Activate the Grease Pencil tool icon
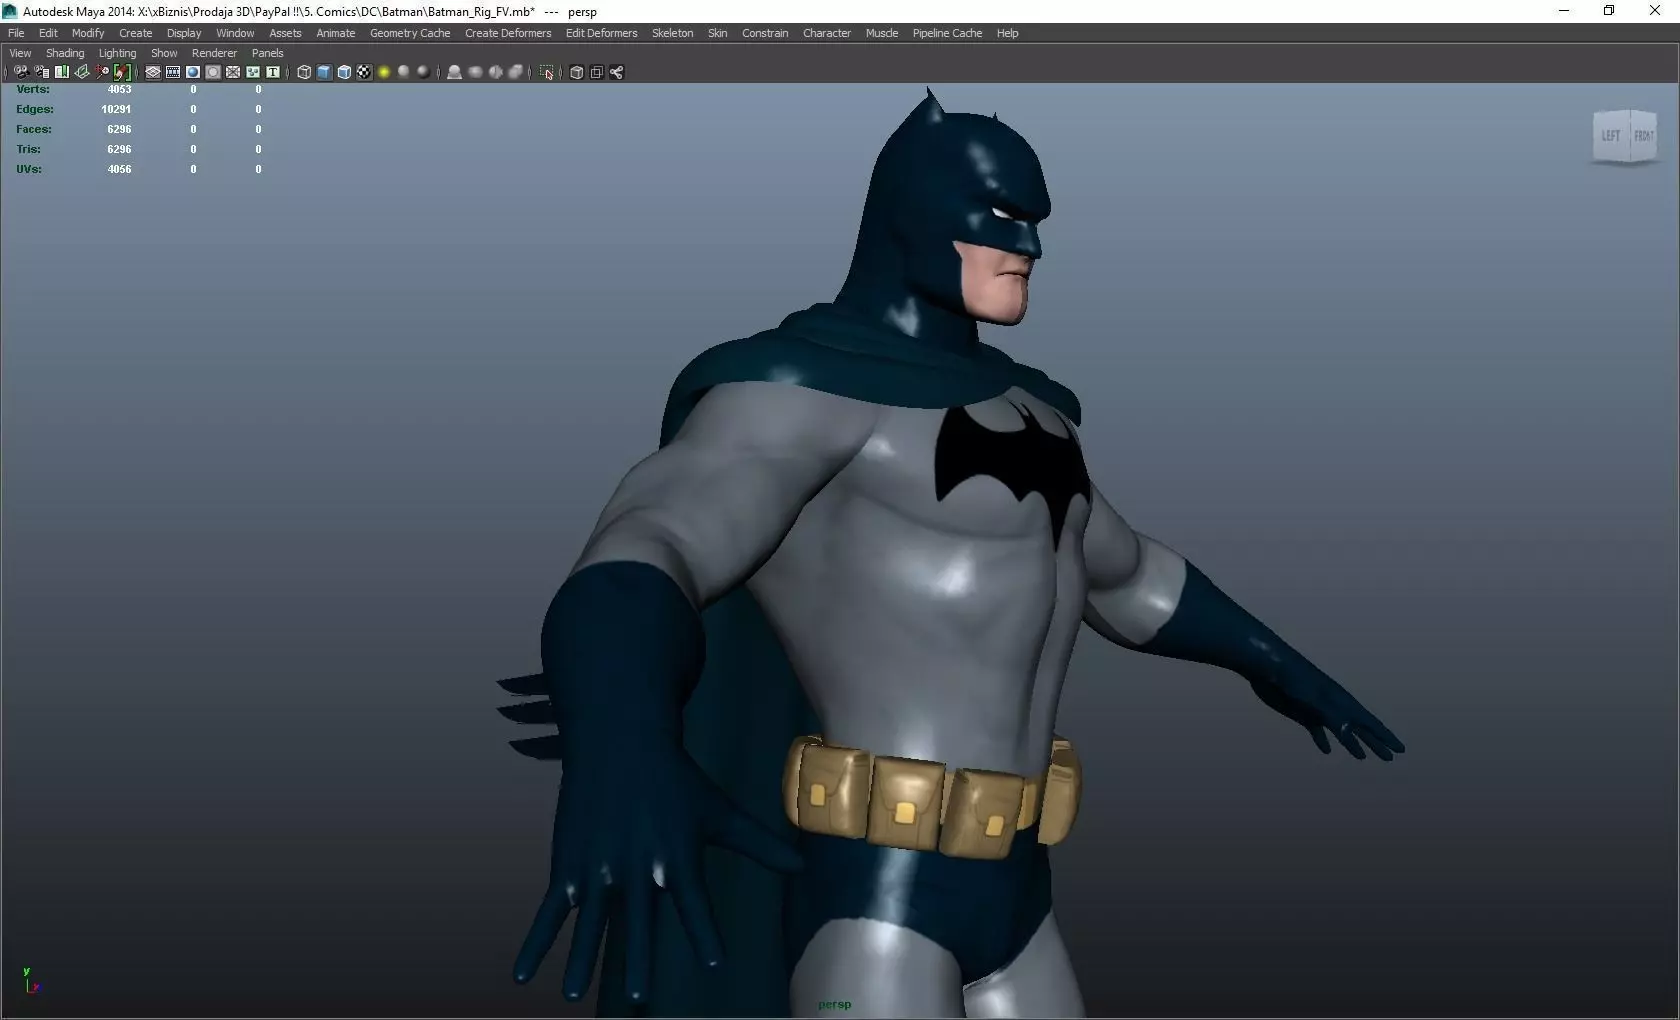 point(122,72)
